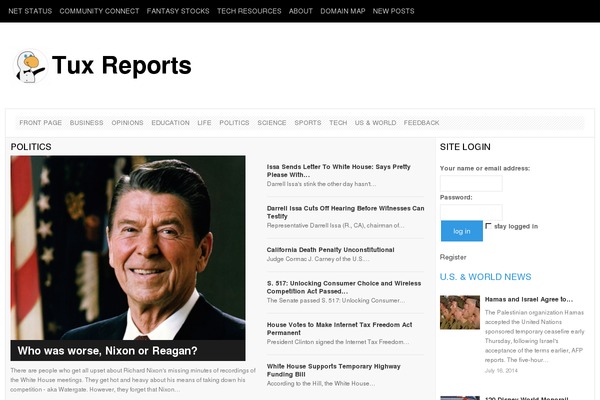Screen dimensions: 600x400
Task: View NEW POSTS in the top bar
Action: click(393, 11)
